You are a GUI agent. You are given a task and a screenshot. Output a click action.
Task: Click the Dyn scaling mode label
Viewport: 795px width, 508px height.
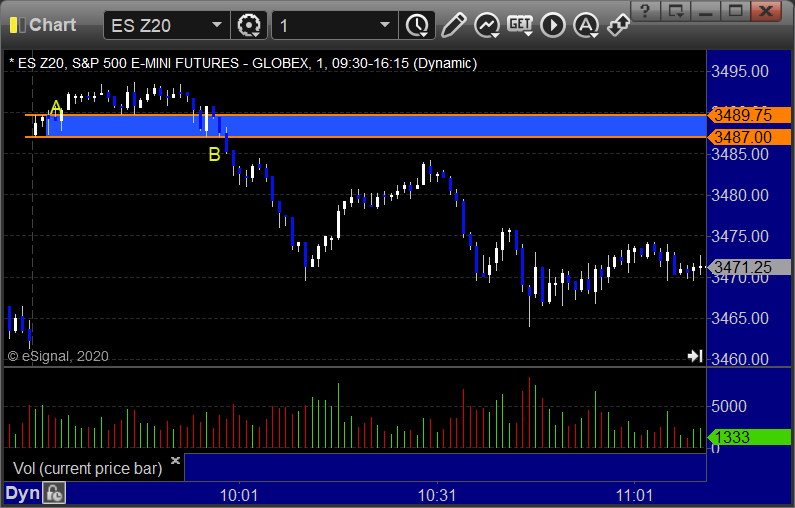[22, 493]
